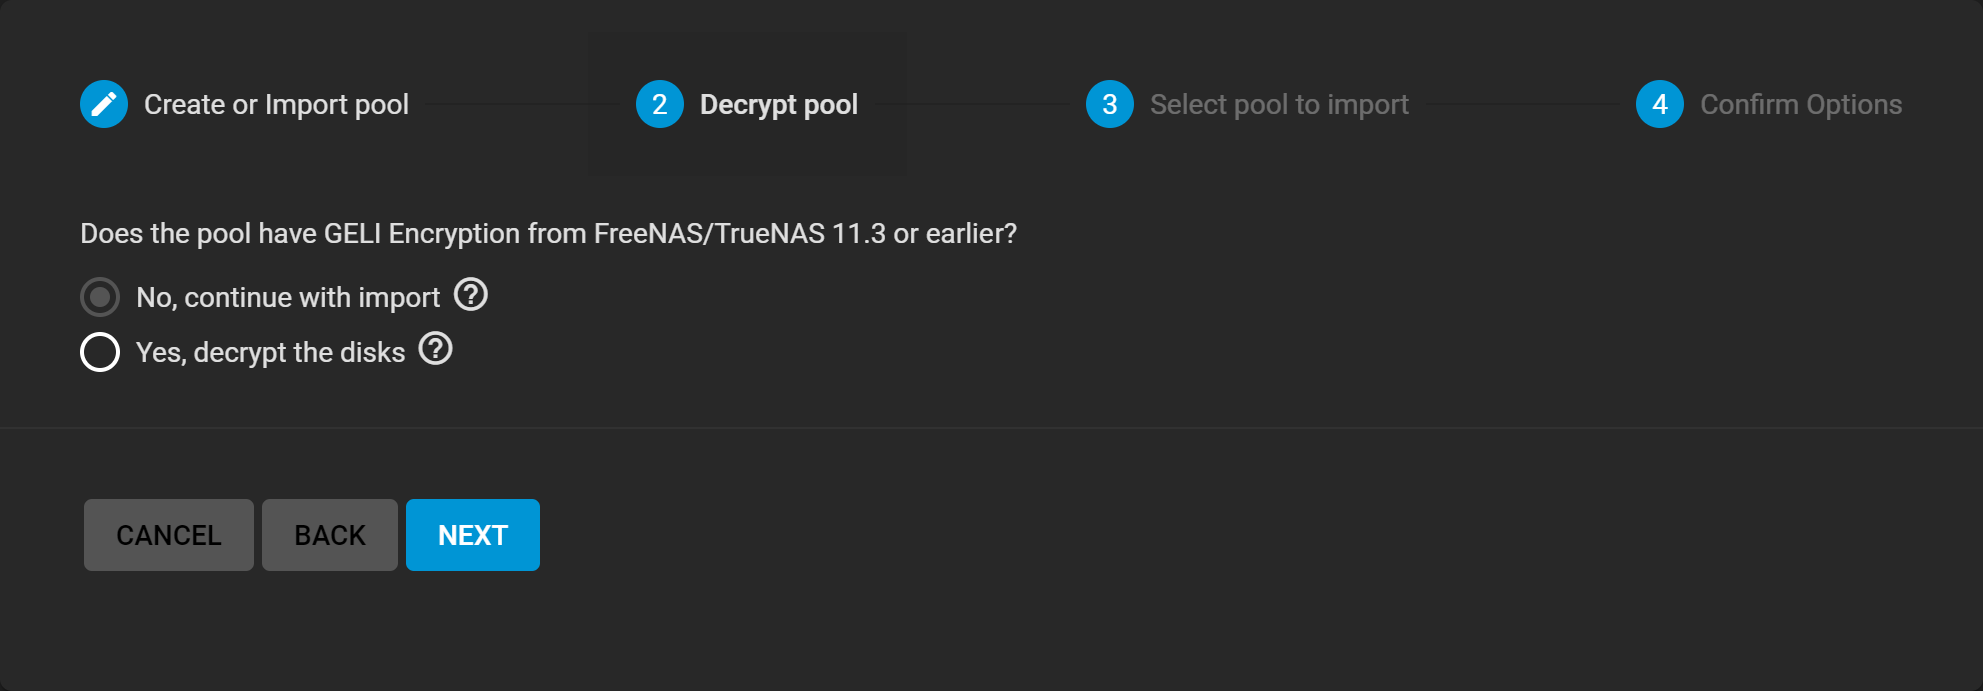
Task: Click the pencil edit icon for step one
Action: click(x=104, y=104)
